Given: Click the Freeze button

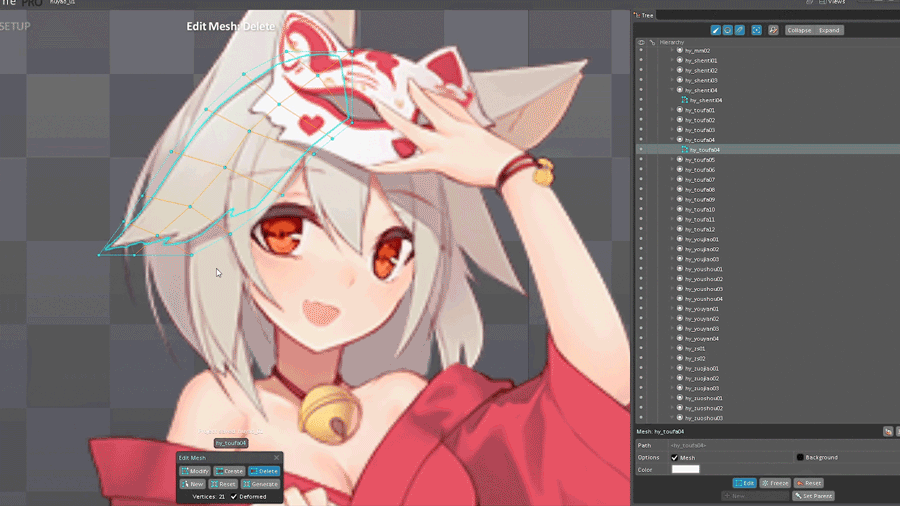Looking at the screenshot, I should [x=775, y=483].
